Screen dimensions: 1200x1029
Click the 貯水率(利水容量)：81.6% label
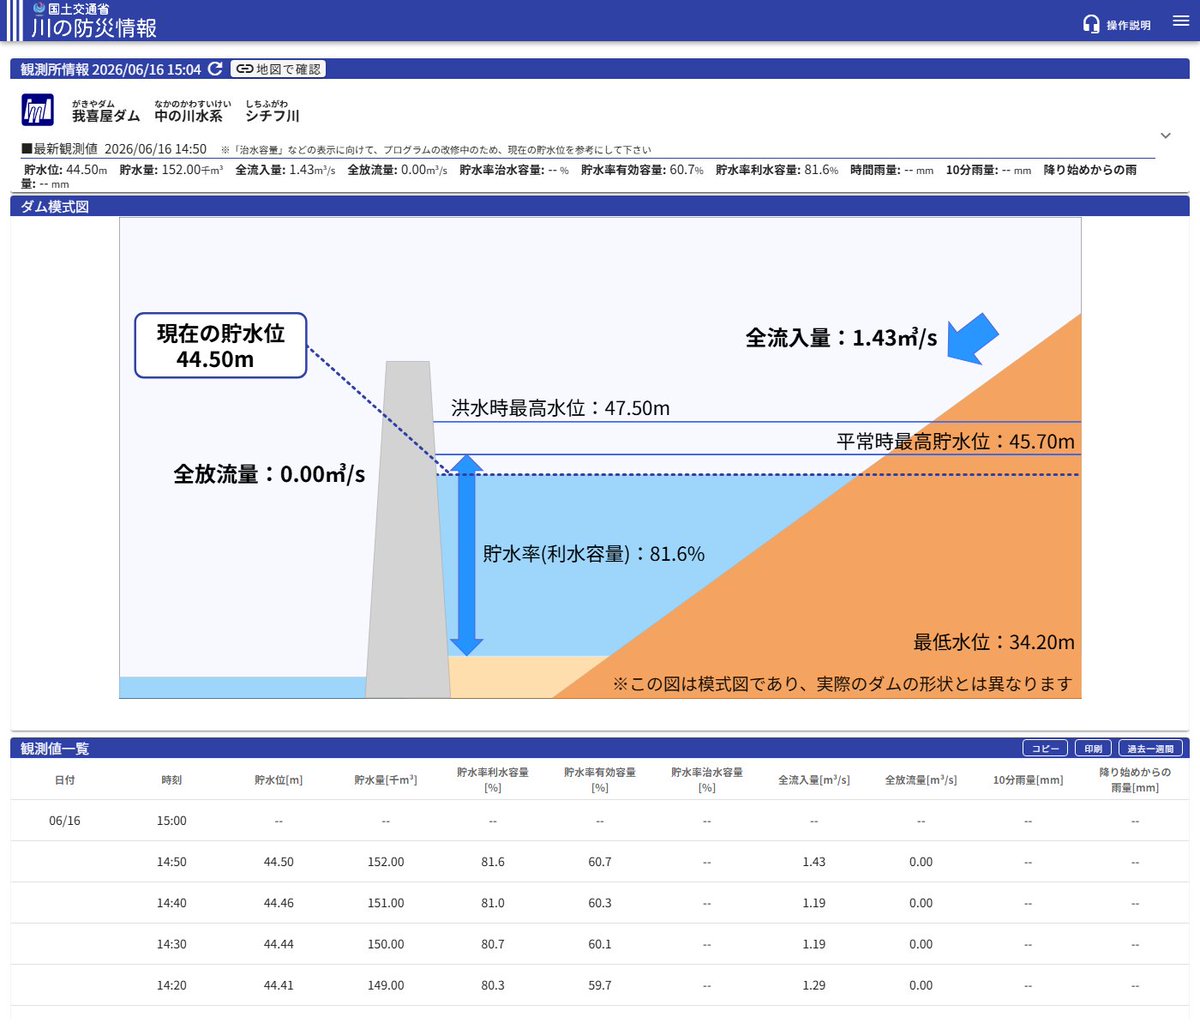[593, 553]
